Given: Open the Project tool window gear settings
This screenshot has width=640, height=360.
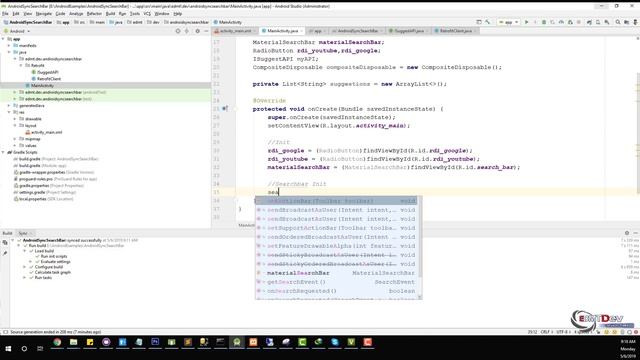Looking at the screenshot, I should [198, 31].
